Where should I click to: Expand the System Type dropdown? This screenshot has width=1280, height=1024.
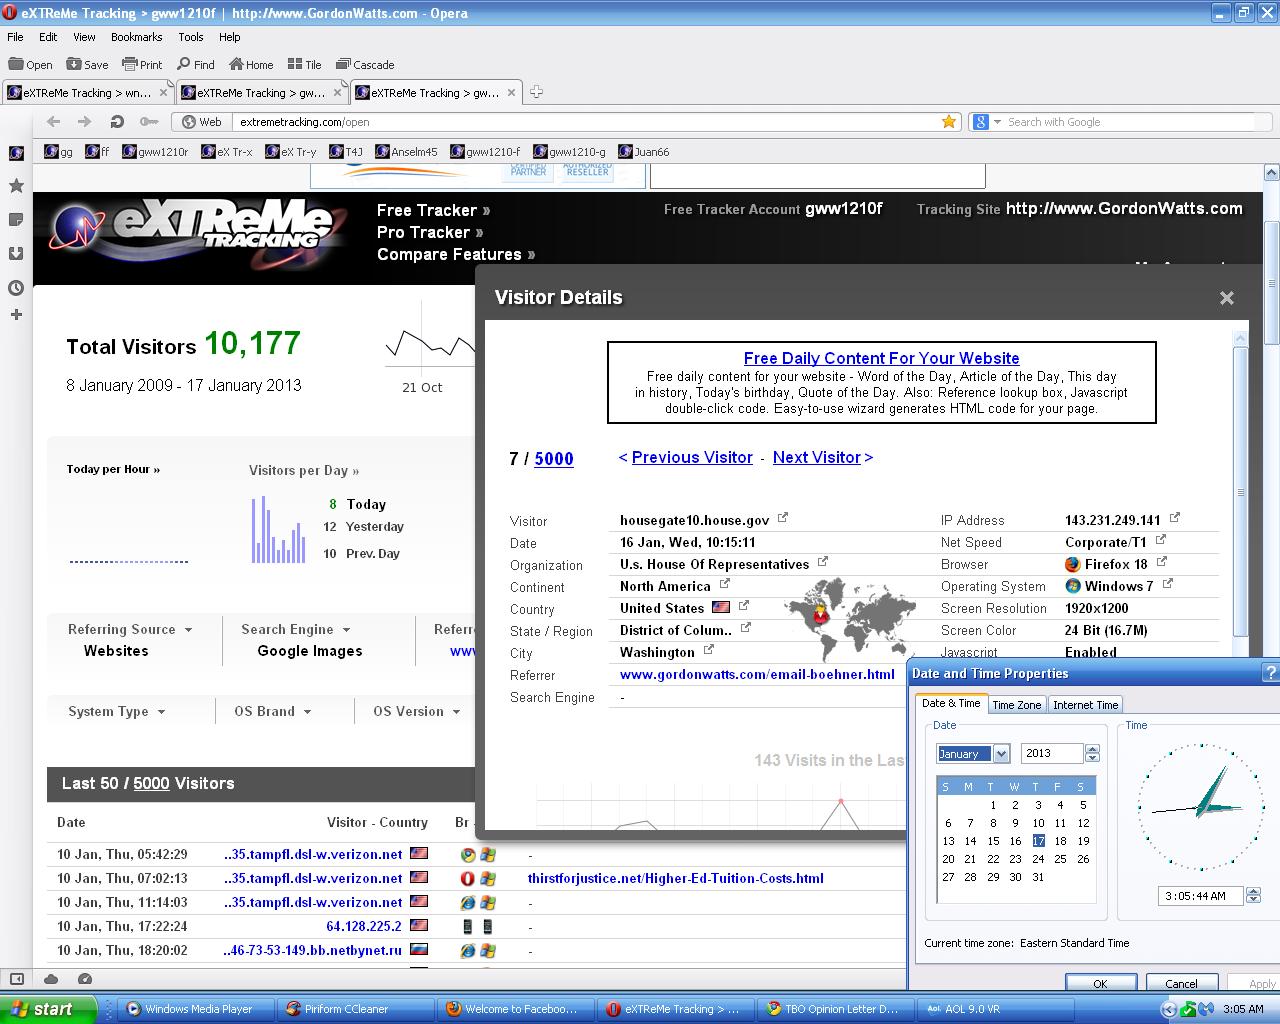tap(161, 712)
